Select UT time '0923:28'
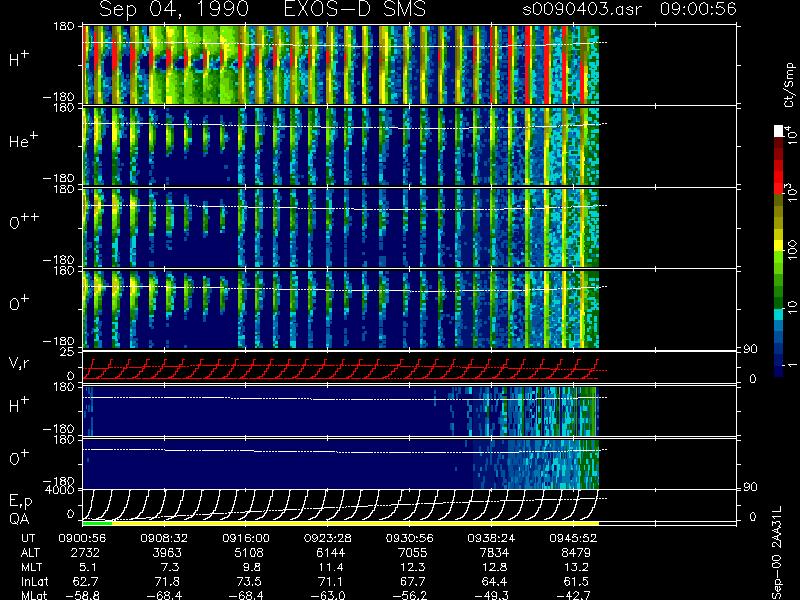 (x=328, y=538)
